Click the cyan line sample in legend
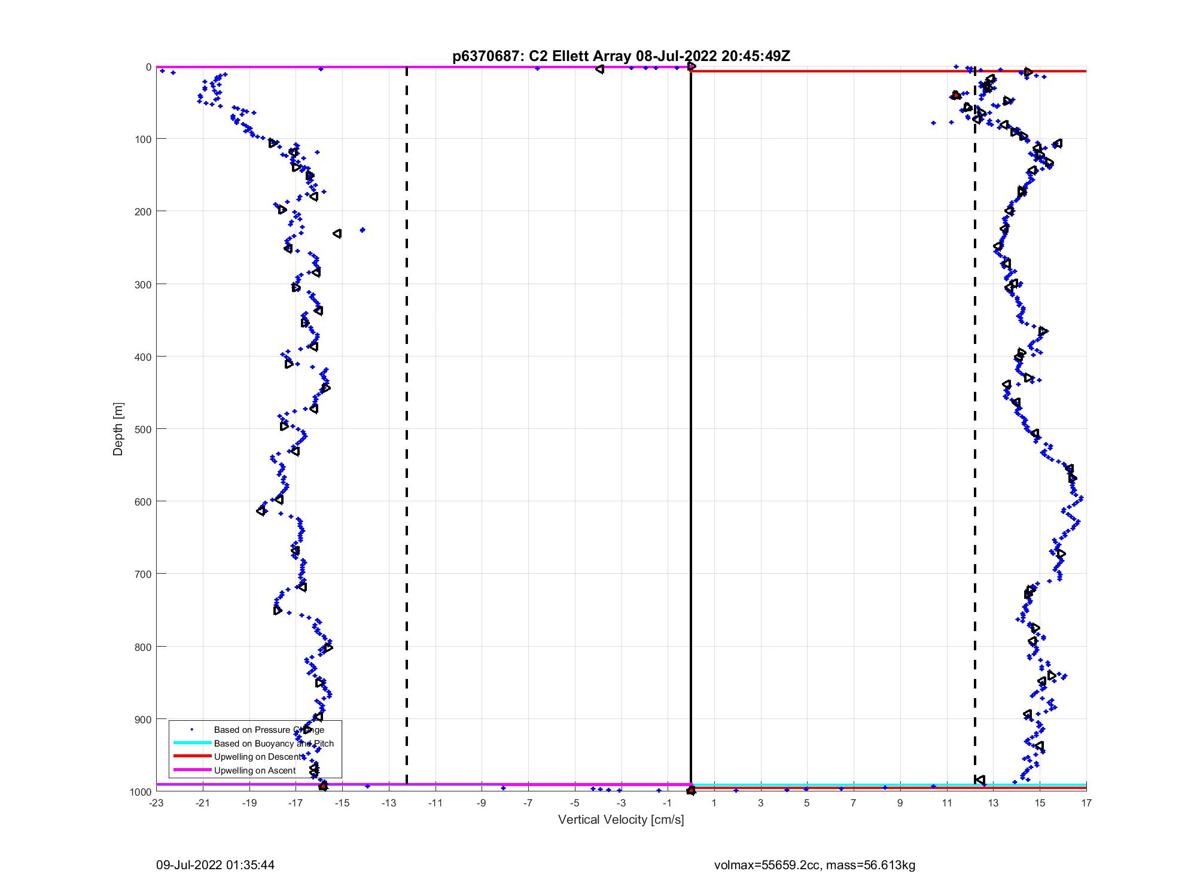This screenshot has width=1200, height=889. pyautogui.click(x=191, y=744)
